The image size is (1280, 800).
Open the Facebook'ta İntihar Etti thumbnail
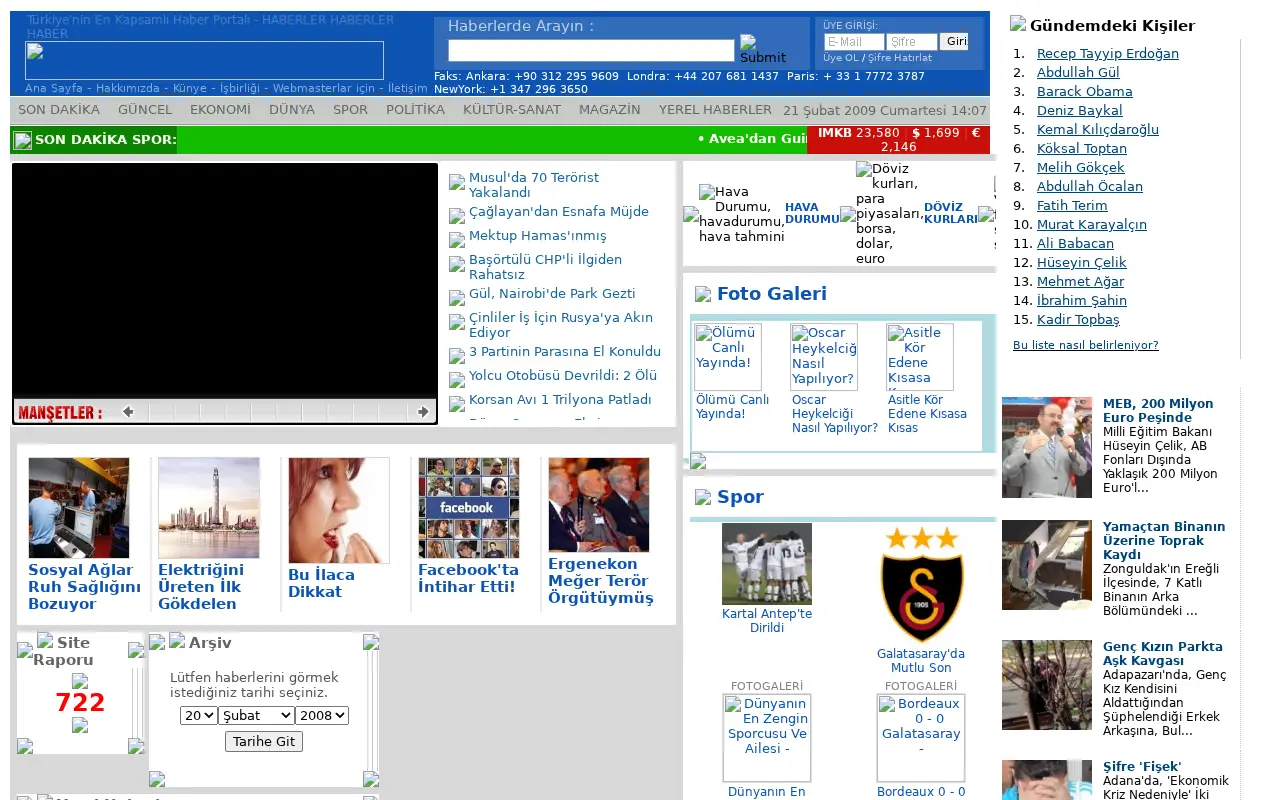pyautogui.click(x=469, y=508)
